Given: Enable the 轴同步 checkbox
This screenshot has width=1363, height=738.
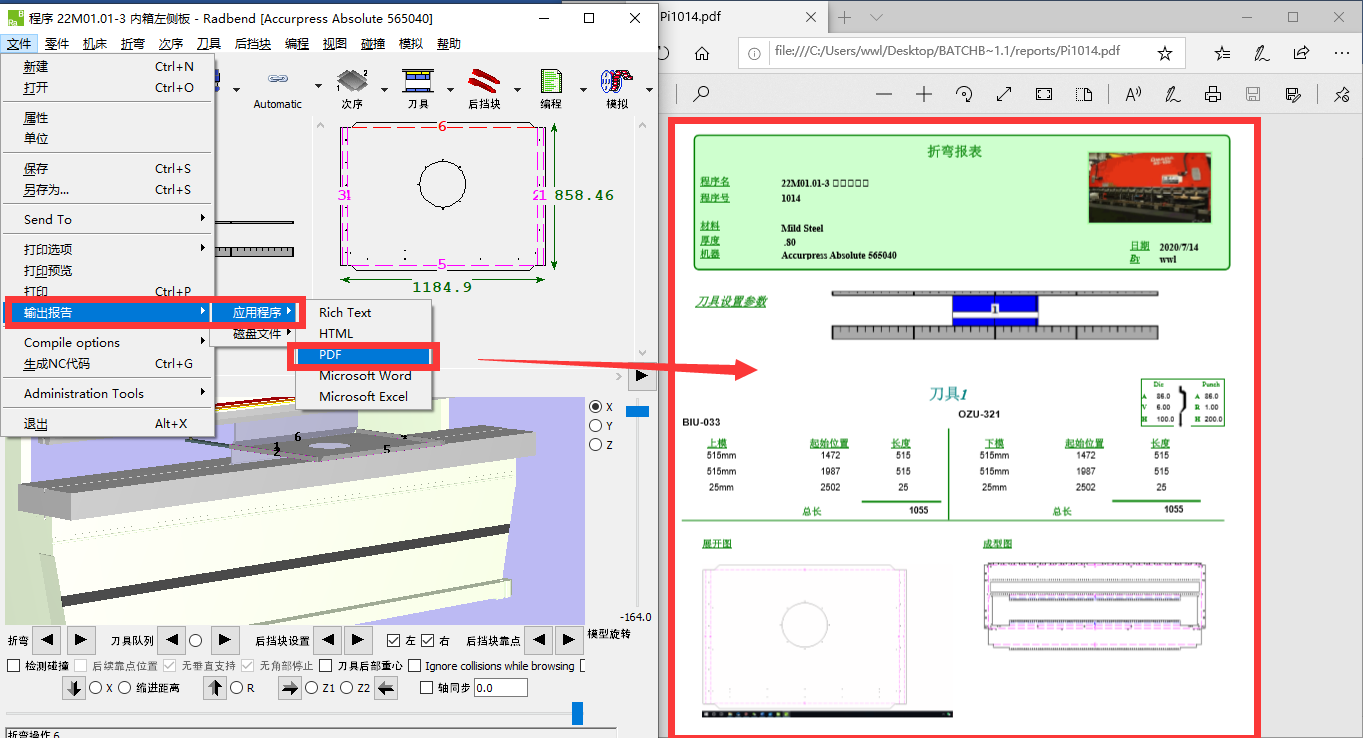Looking at the screenshot, I should pos(427,688).
